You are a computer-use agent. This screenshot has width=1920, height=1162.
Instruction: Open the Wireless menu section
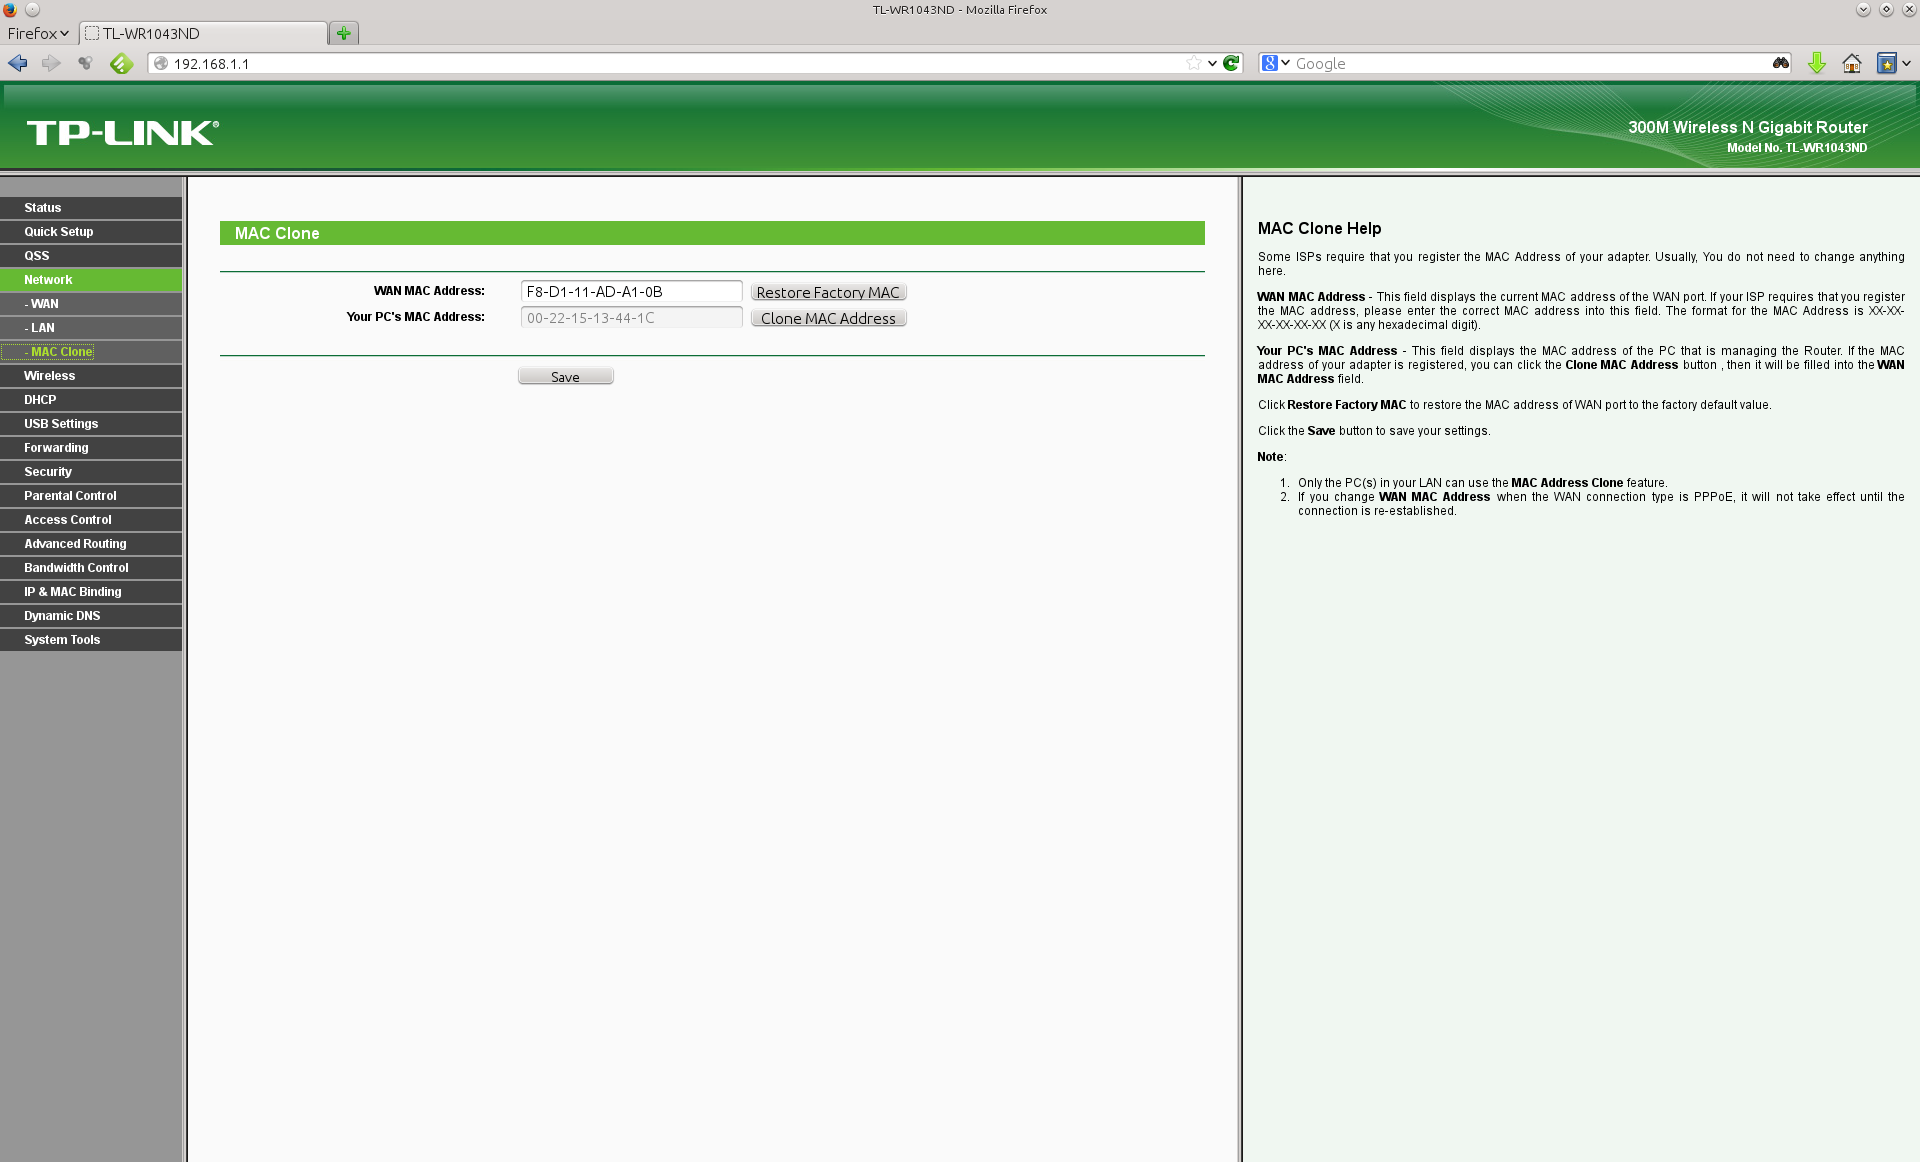pyautogui.click(x=50, y=376)
